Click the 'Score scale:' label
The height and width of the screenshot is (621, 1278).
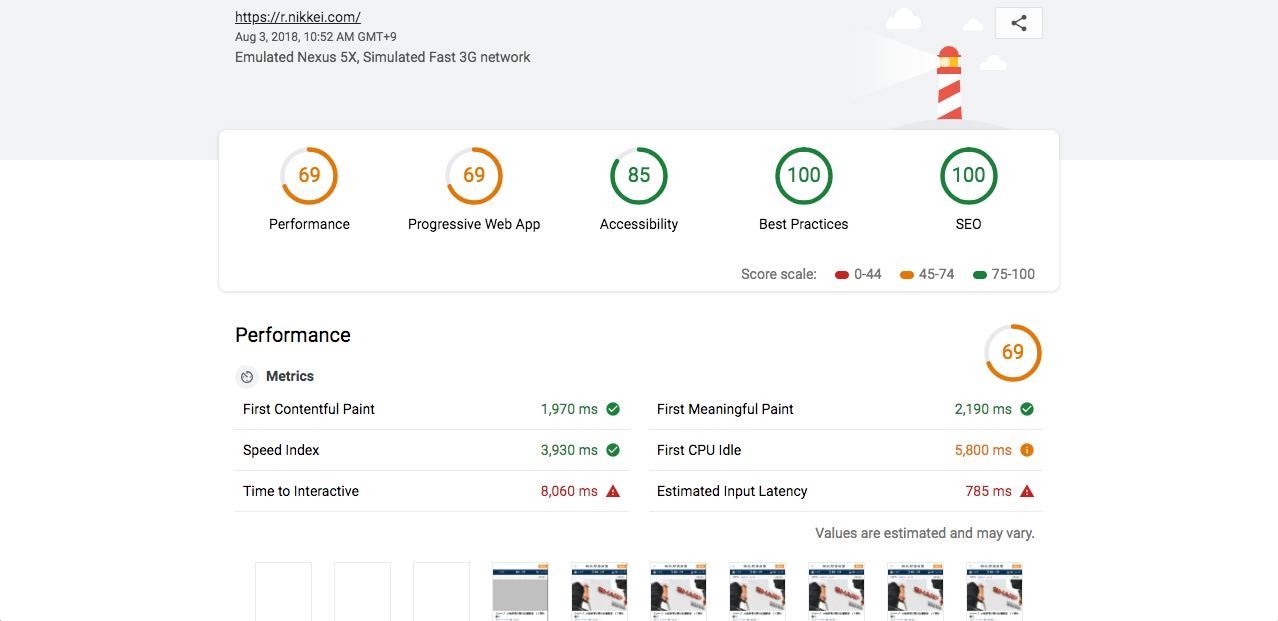(x=779, y=274)
